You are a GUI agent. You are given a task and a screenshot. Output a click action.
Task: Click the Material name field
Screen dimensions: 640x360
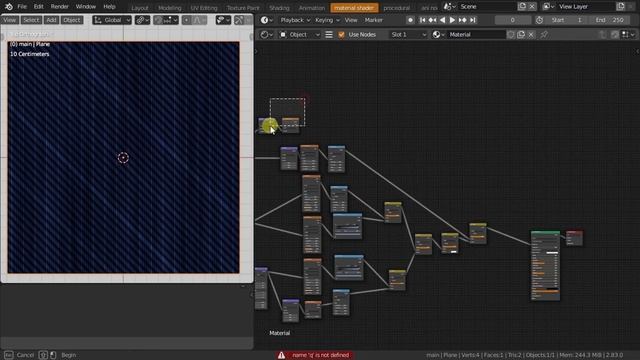tap(476, 35)
